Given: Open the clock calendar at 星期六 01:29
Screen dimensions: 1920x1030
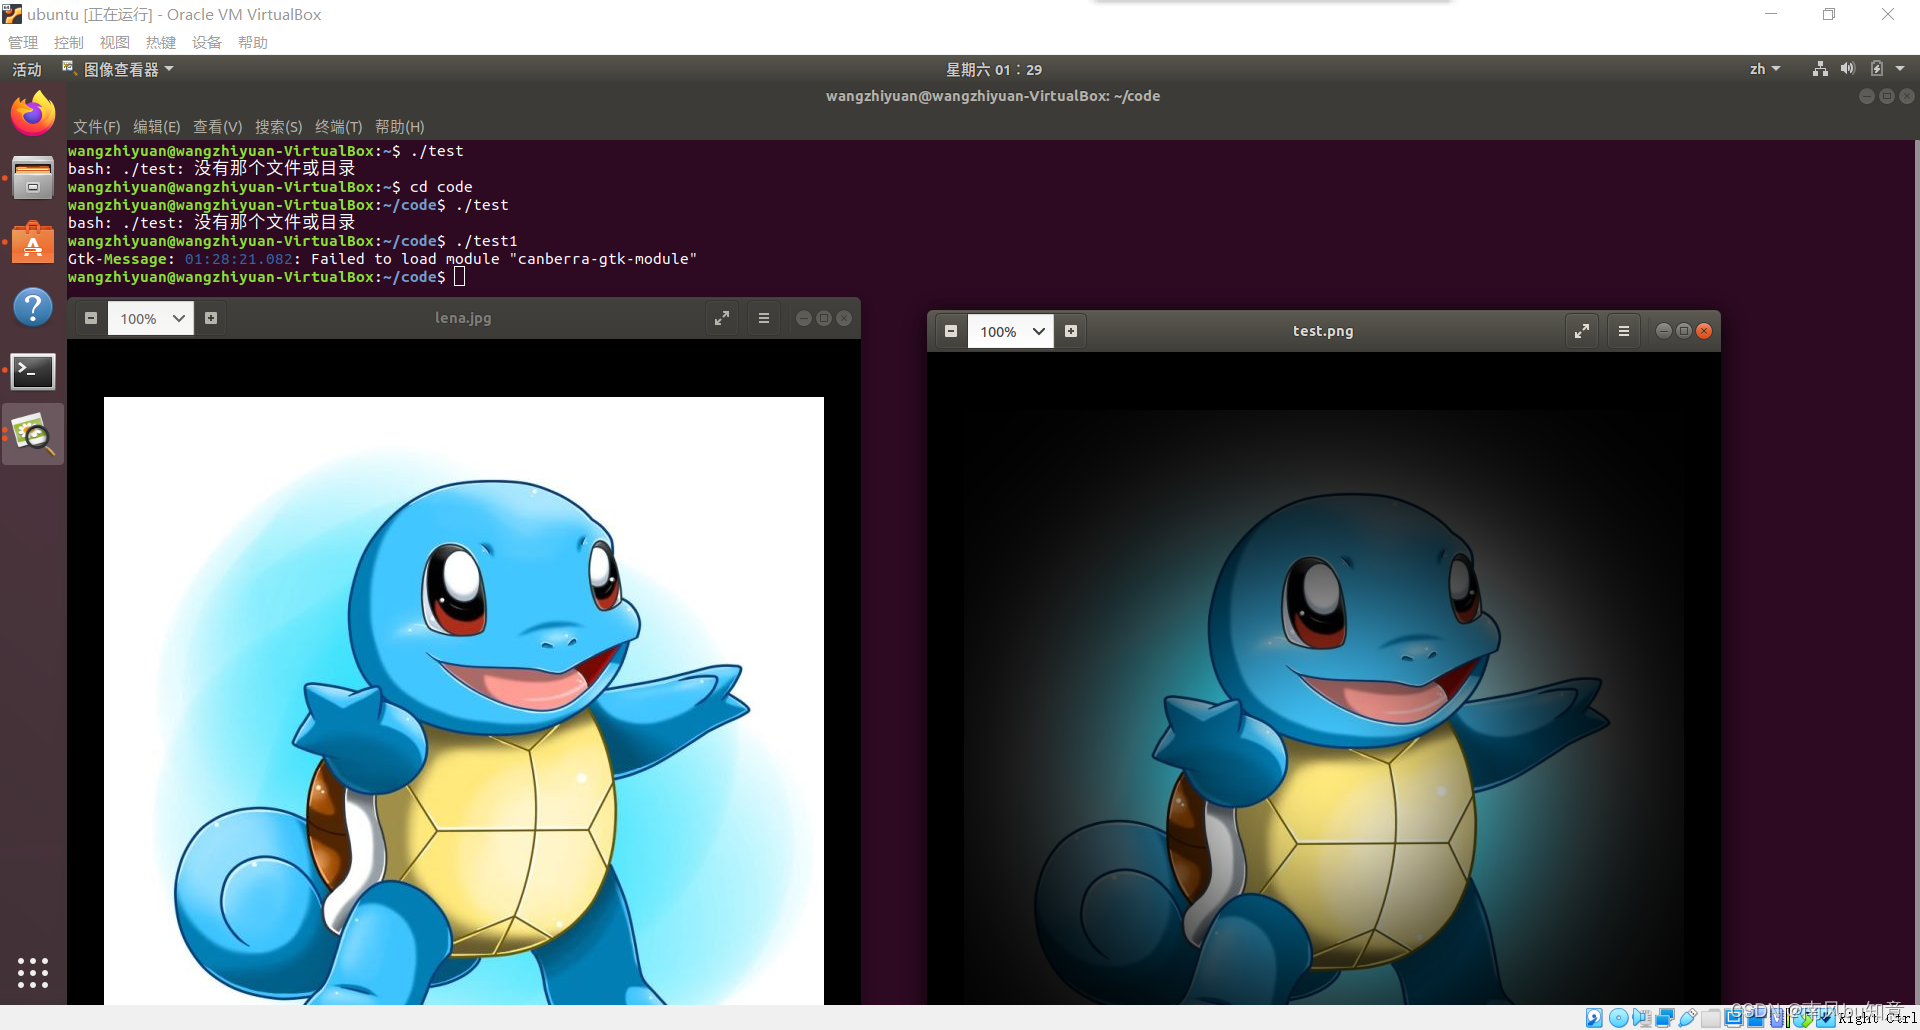Looking at the screenshot, I should (994, 69).
